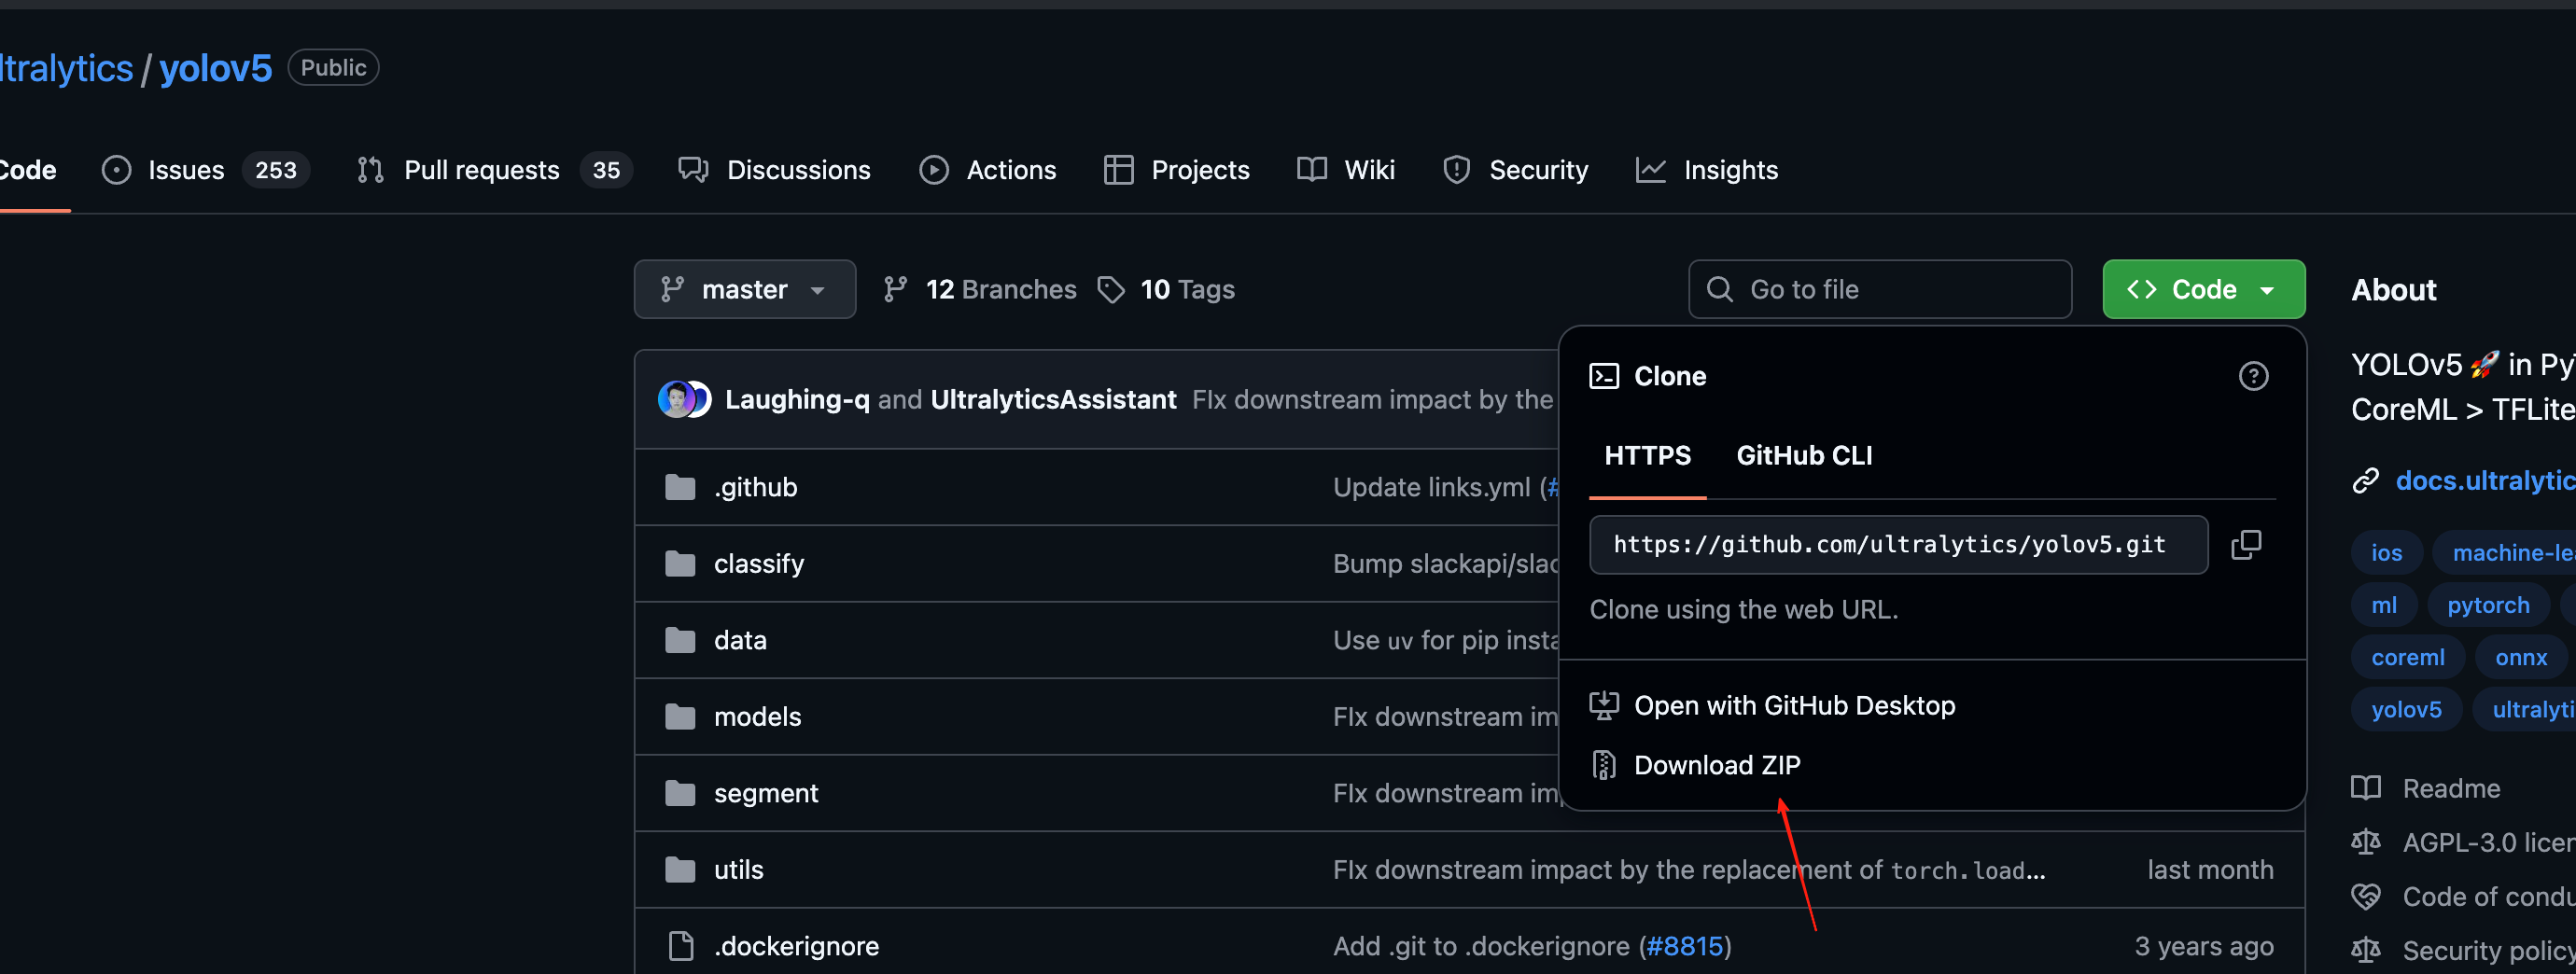This screenshot has width=2576, height=974.
Task: Click the tag icon for 10 Tags
Action: click(1110, 290)
